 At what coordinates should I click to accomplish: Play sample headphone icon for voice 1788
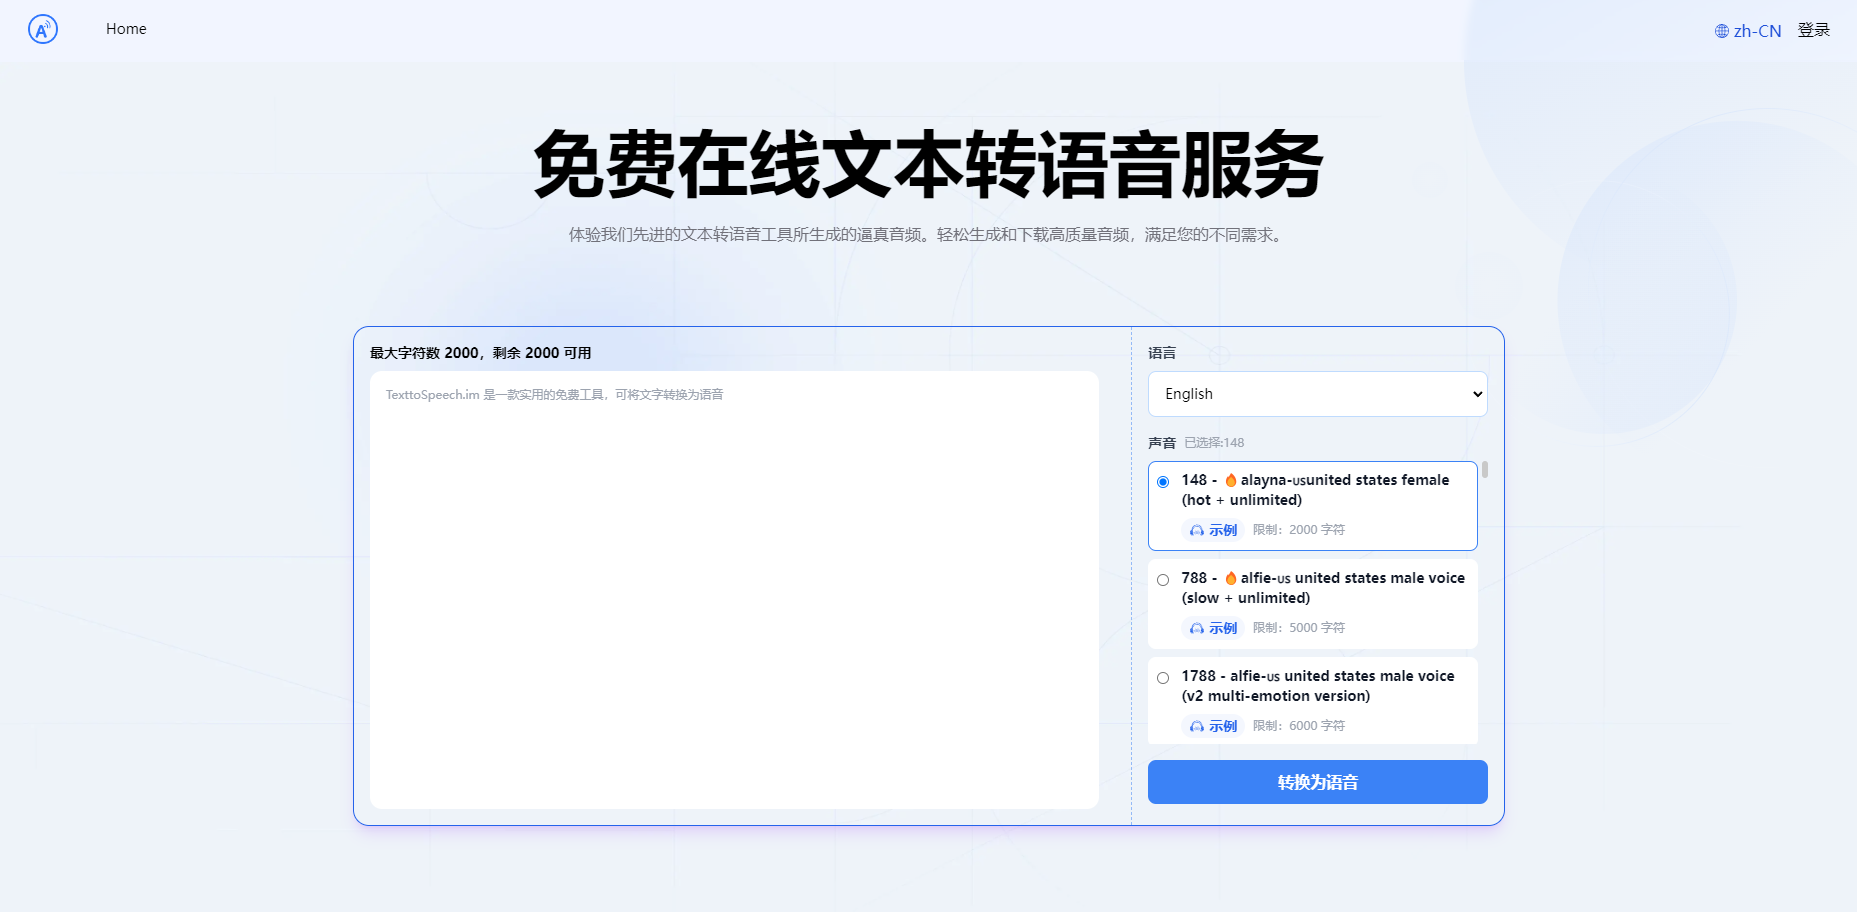[1197, 727]
